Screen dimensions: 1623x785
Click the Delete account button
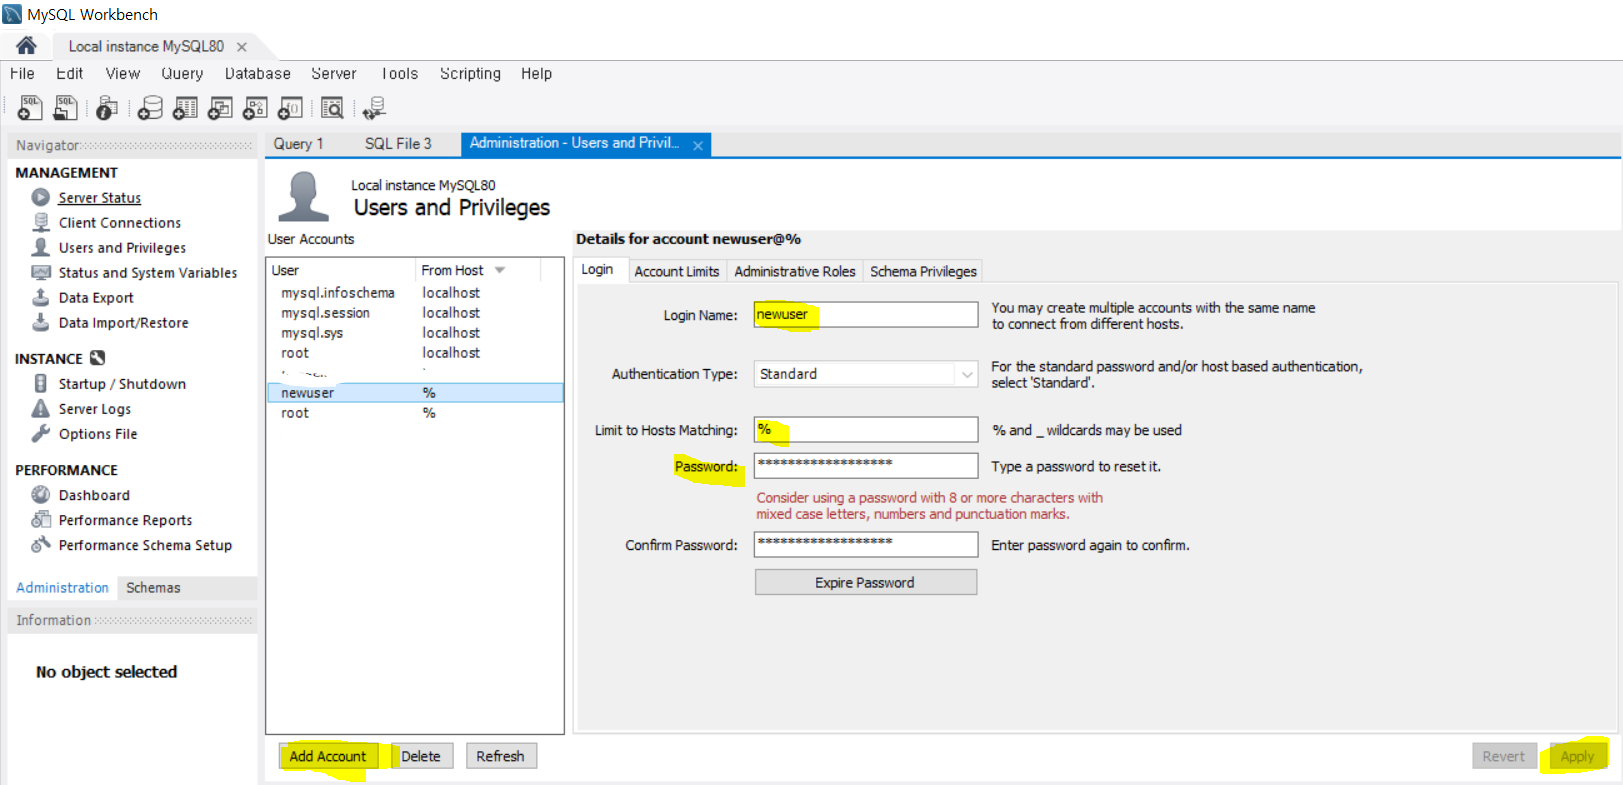click(421, 756)
